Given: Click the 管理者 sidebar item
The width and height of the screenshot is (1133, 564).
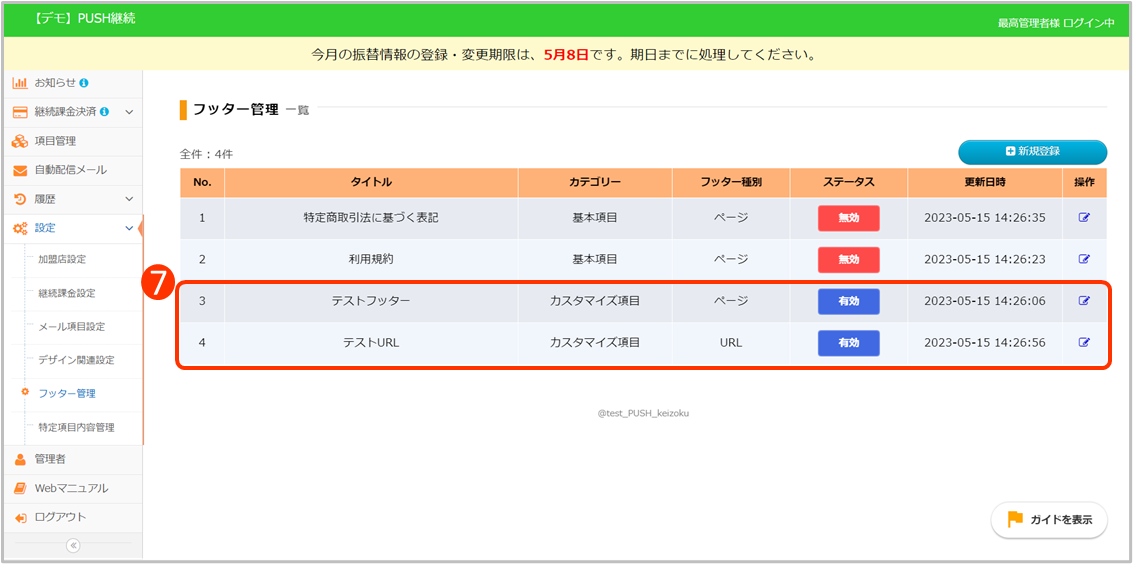Looking at the screenshot, I should pyautogui.click(x=50, y=459).
